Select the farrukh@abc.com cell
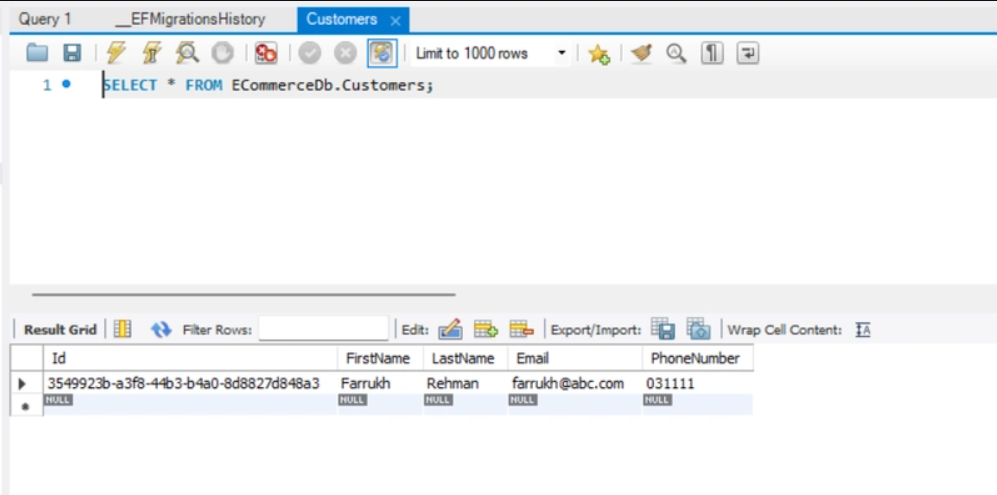Screen dimensions: 997x495 (x=575, y=384)
